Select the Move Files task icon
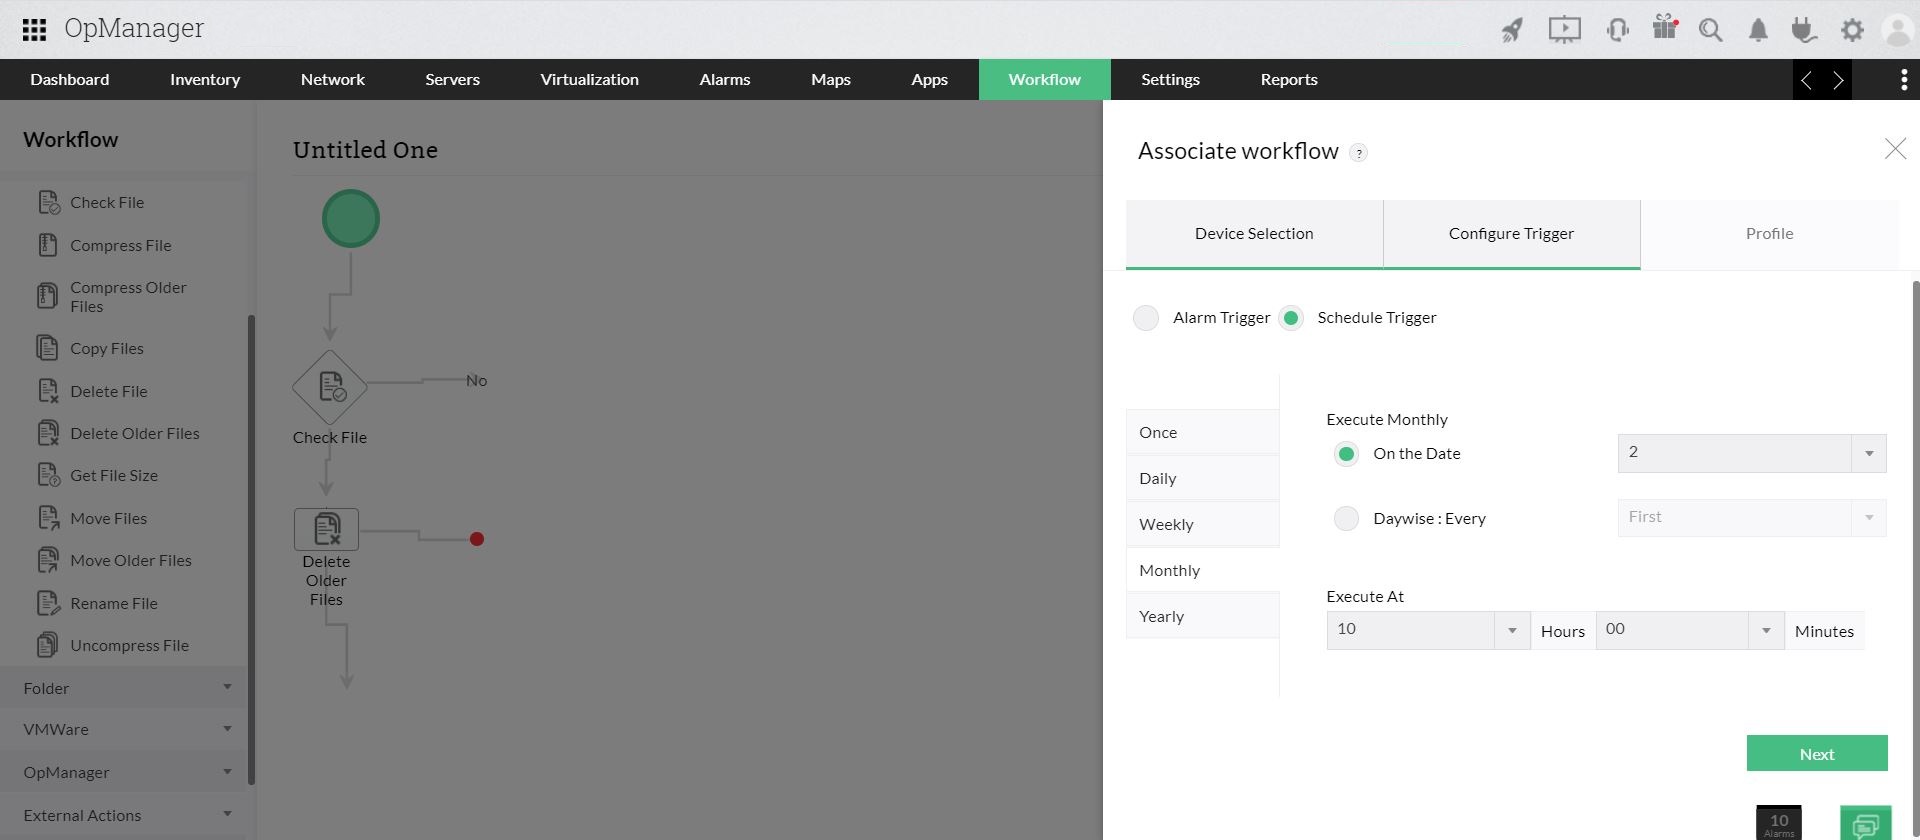 click(48, 518)
